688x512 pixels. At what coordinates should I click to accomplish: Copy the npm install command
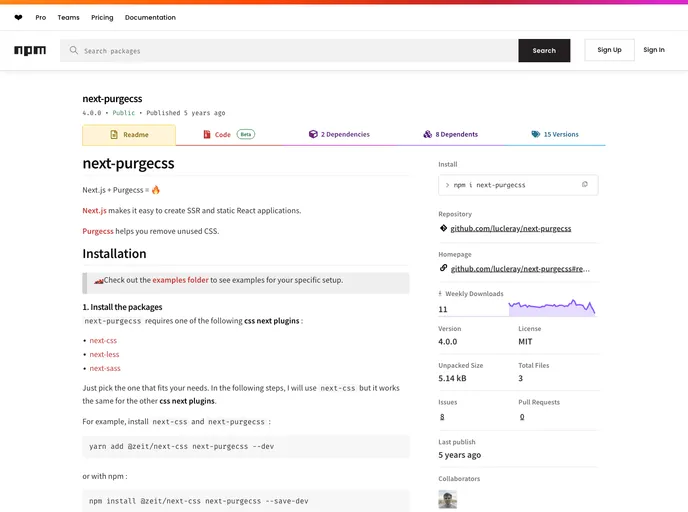pyautogui.click(x=584, y=184)
